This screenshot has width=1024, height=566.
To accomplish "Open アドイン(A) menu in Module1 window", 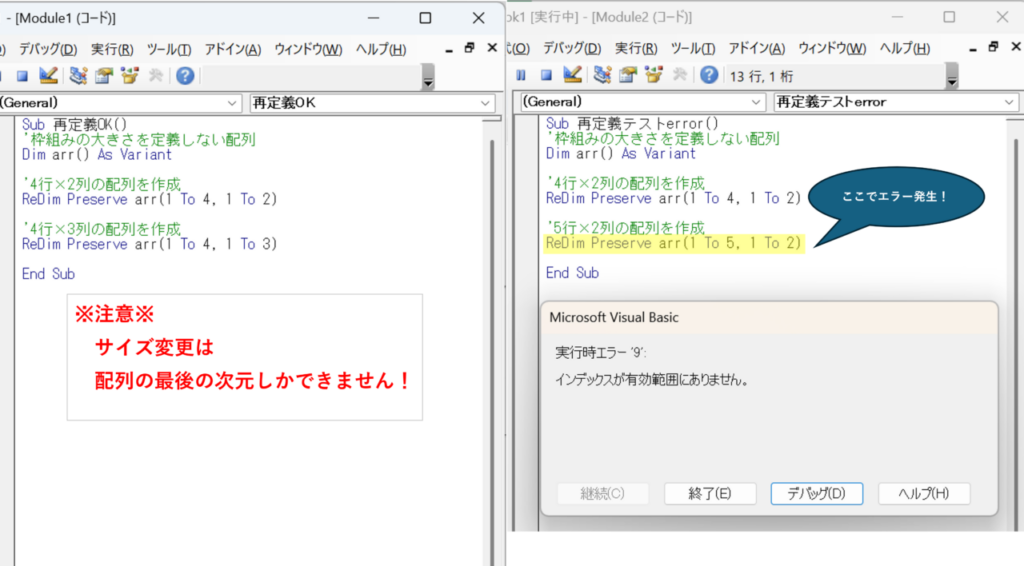I will [232, 50].
